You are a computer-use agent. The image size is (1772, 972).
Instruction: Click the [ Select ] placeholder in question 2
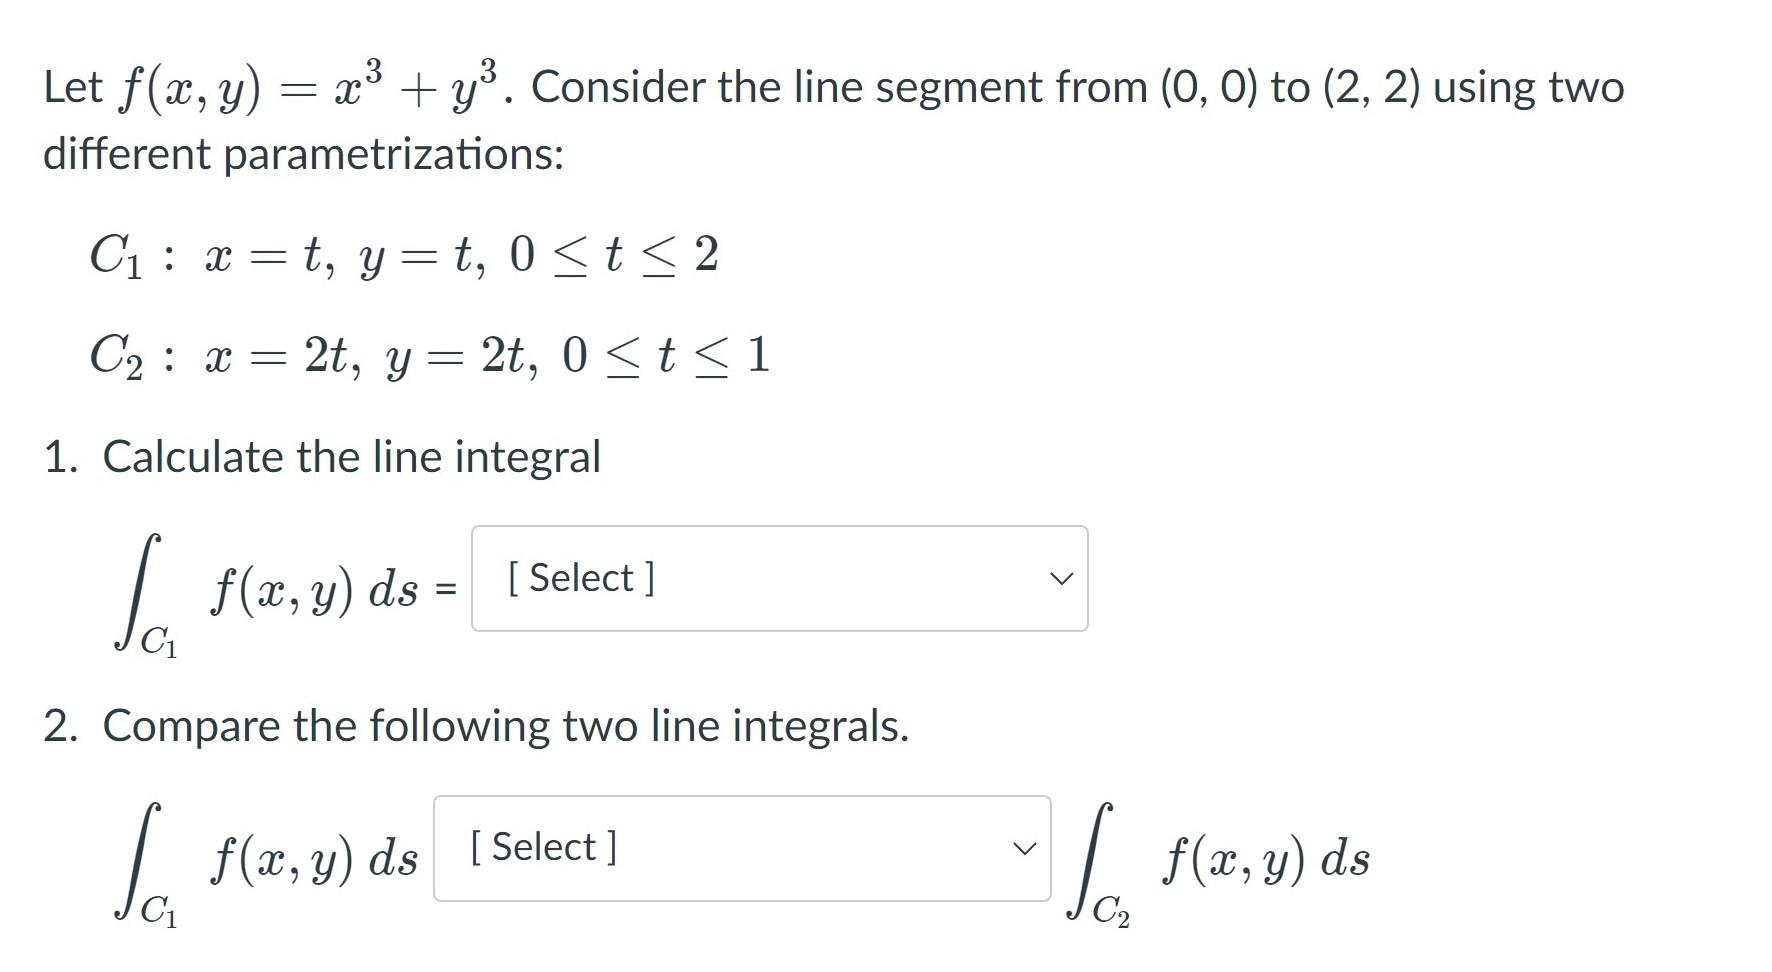(544, 847)
